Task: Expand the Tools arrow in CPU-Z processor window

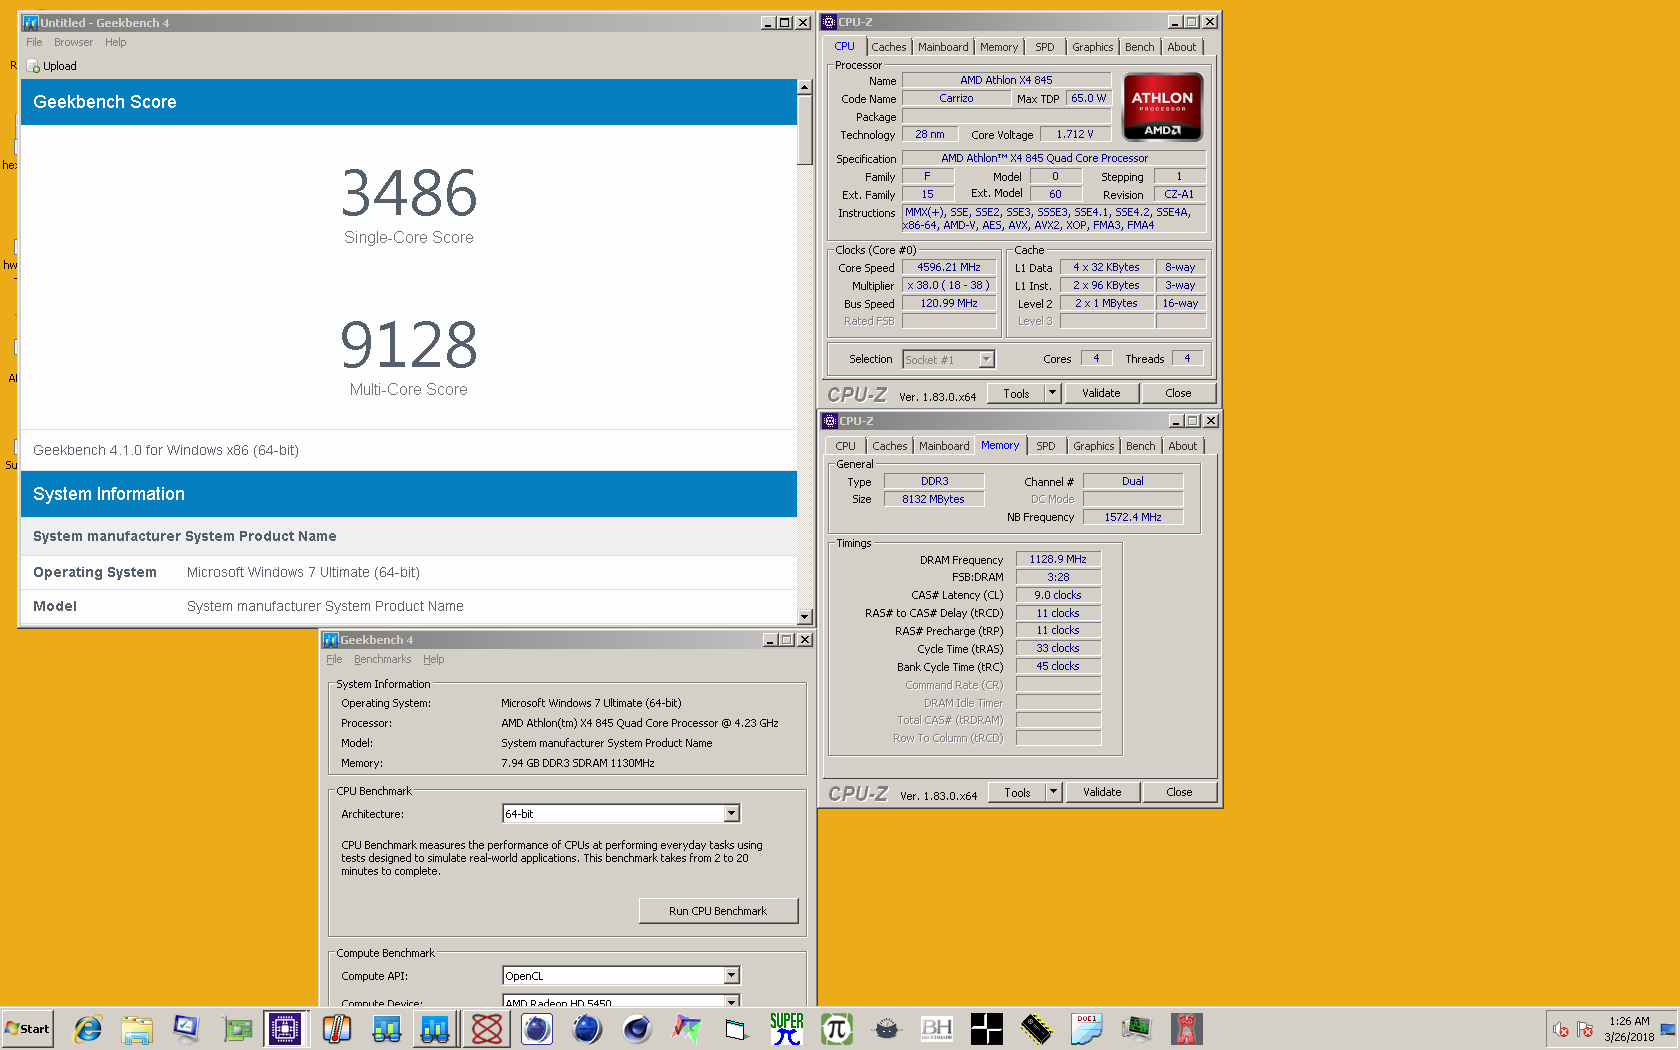Action: (x=1052, y=393)
